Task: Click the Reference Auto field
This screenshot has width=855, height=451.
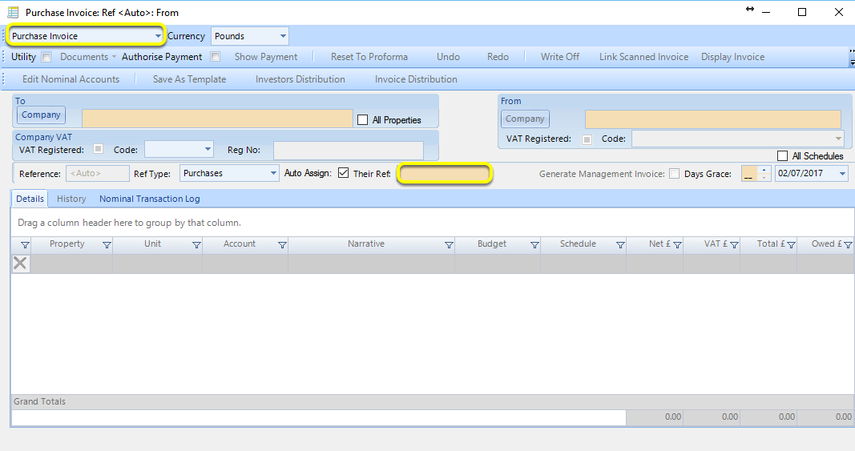Action: [x=98, y=173]
